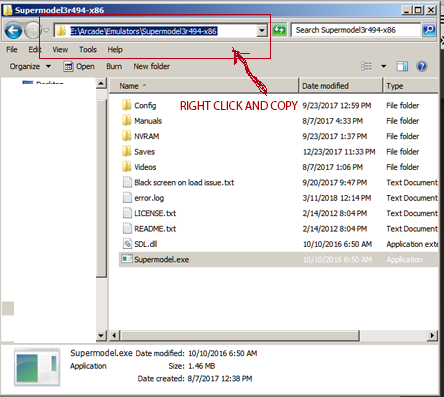Click error.log's date 3/11/2018 12:14 PM
Image resolution: width=444 pixels, height=397 pixels.
pyautogui.click(x=337, y=198)
